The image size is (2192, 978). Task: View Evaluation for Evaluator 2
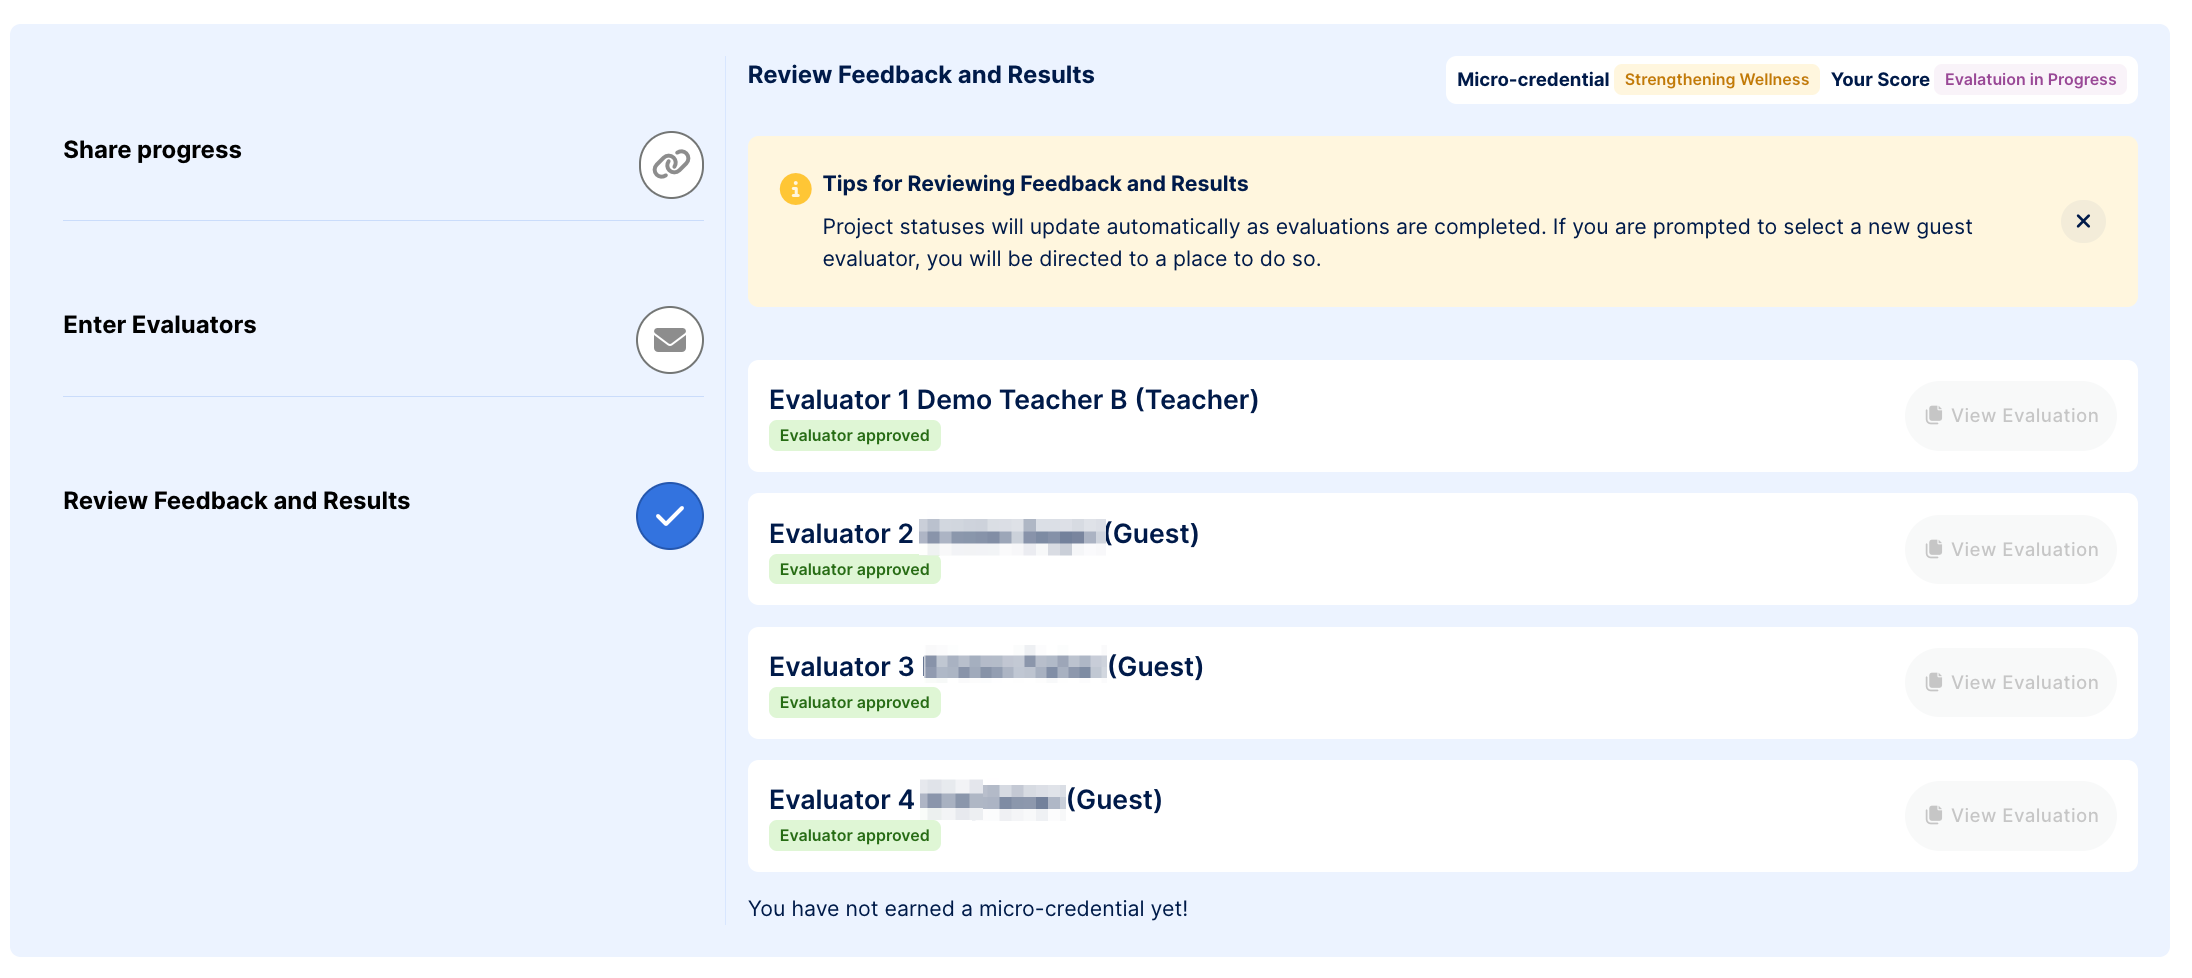pyautogui.click(x=2011, y=549)
